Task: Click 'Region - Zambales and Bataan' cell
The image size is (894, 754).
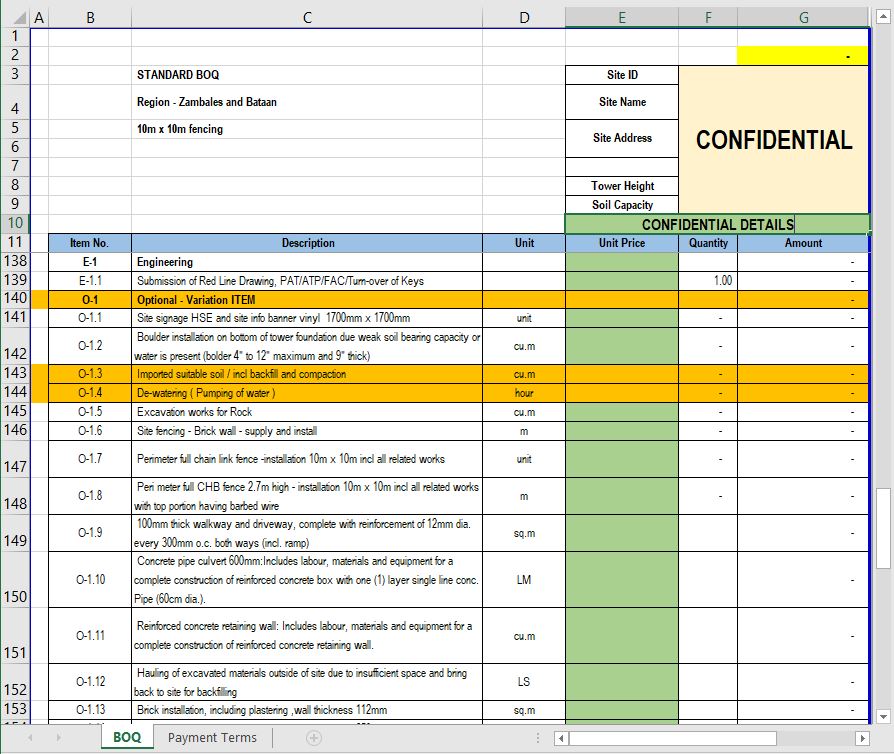Action: pyautogui.click(x=307, y=102)
